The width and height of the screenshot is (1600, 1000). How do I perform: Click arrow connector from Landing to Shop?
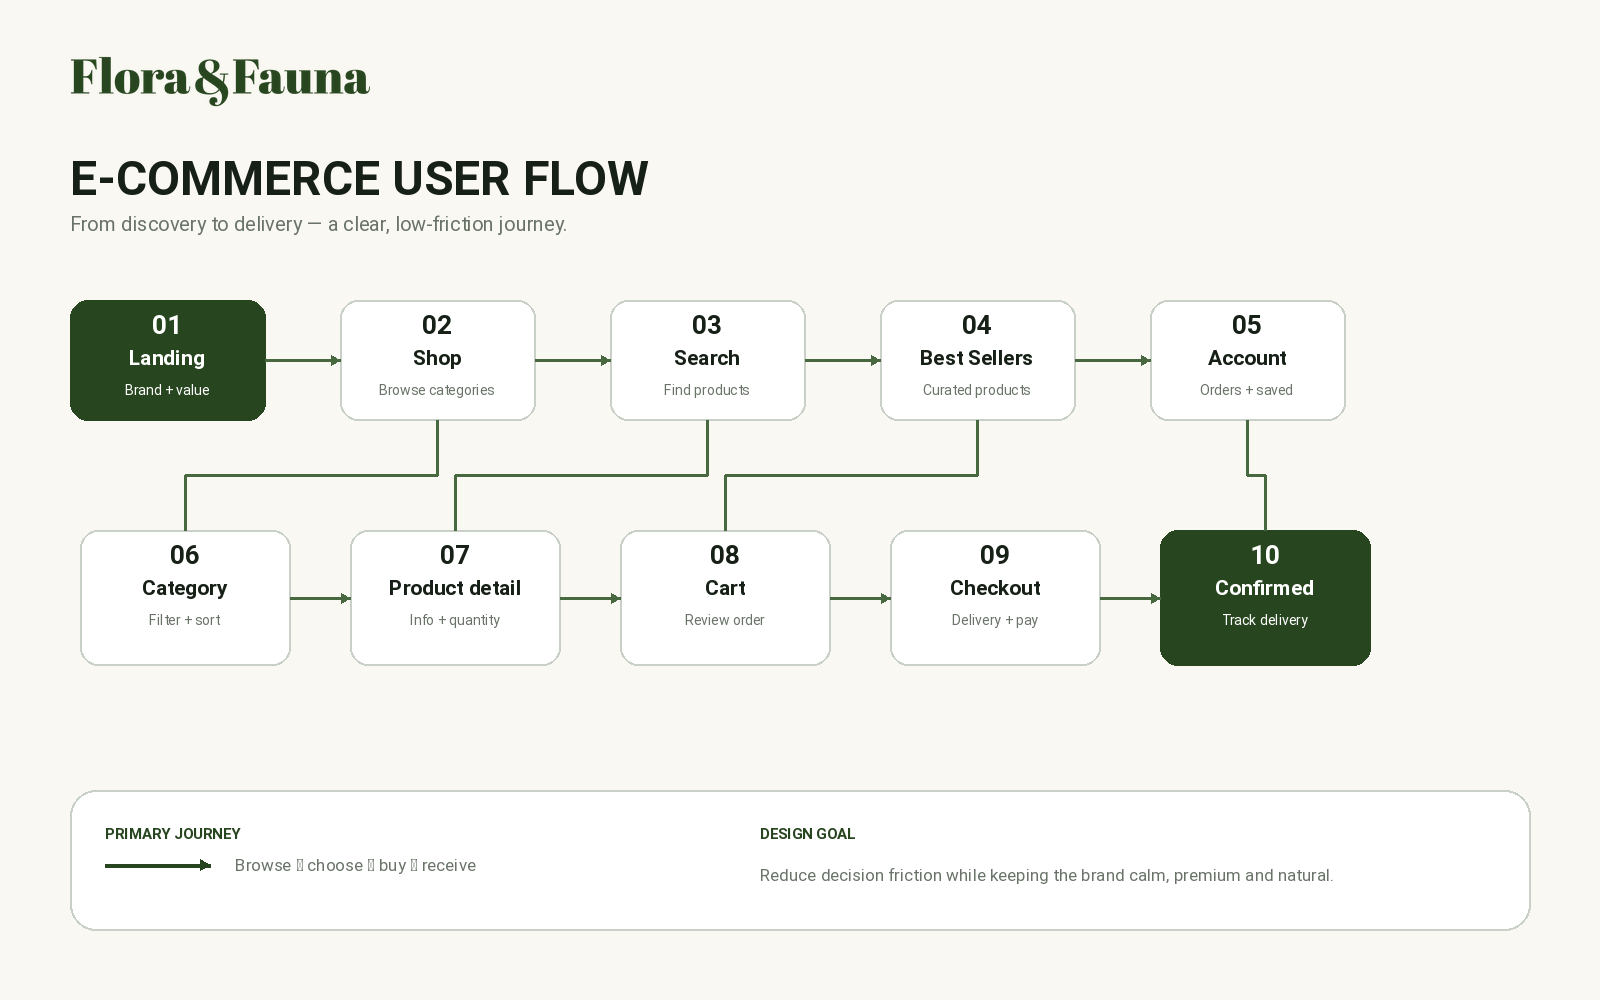(303, 360)
